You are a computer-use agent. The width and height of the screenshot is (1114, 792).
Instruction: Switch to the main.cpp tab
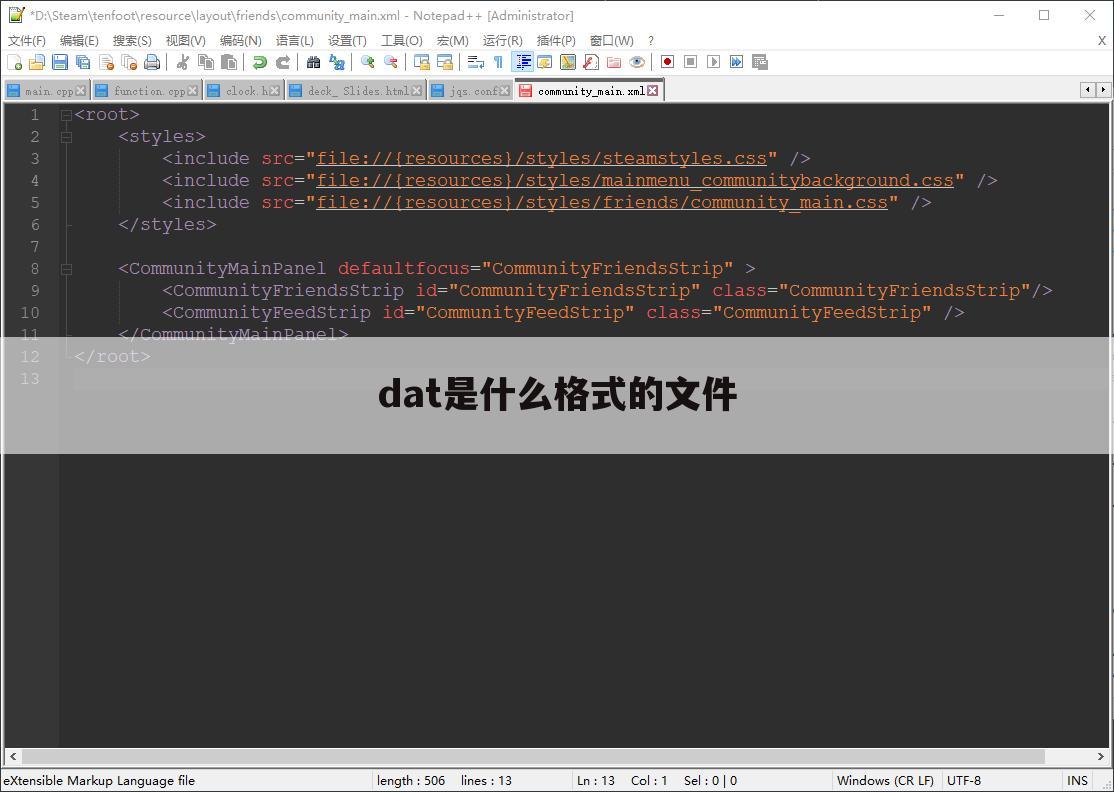click(x=45, y=90)
